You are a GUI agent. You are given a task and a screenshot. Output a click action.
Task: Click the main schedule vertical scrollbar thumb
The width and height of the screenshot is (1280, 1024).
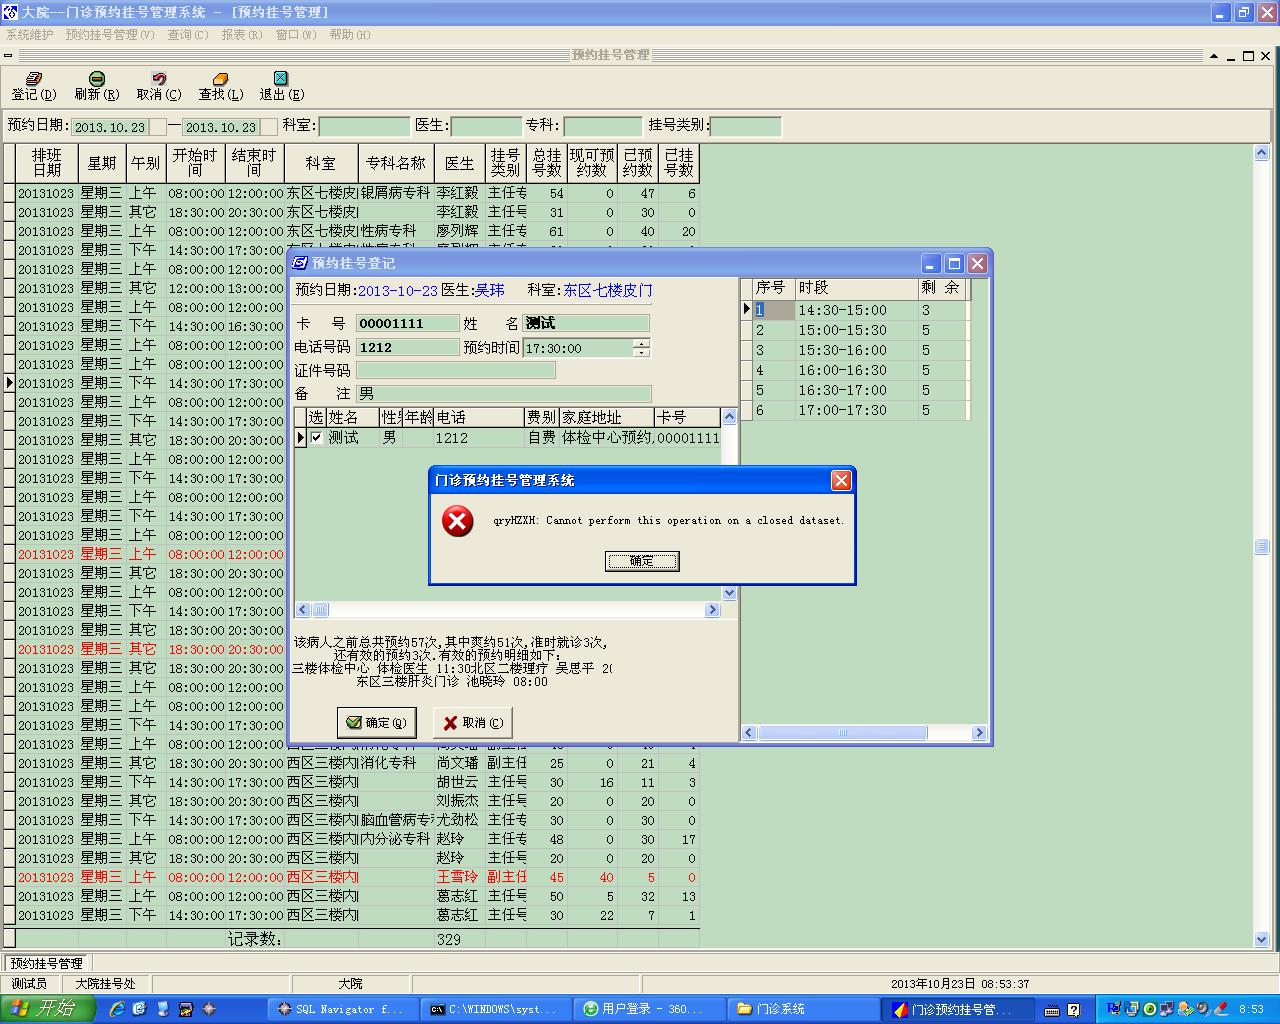click(x=1261, y=547)
